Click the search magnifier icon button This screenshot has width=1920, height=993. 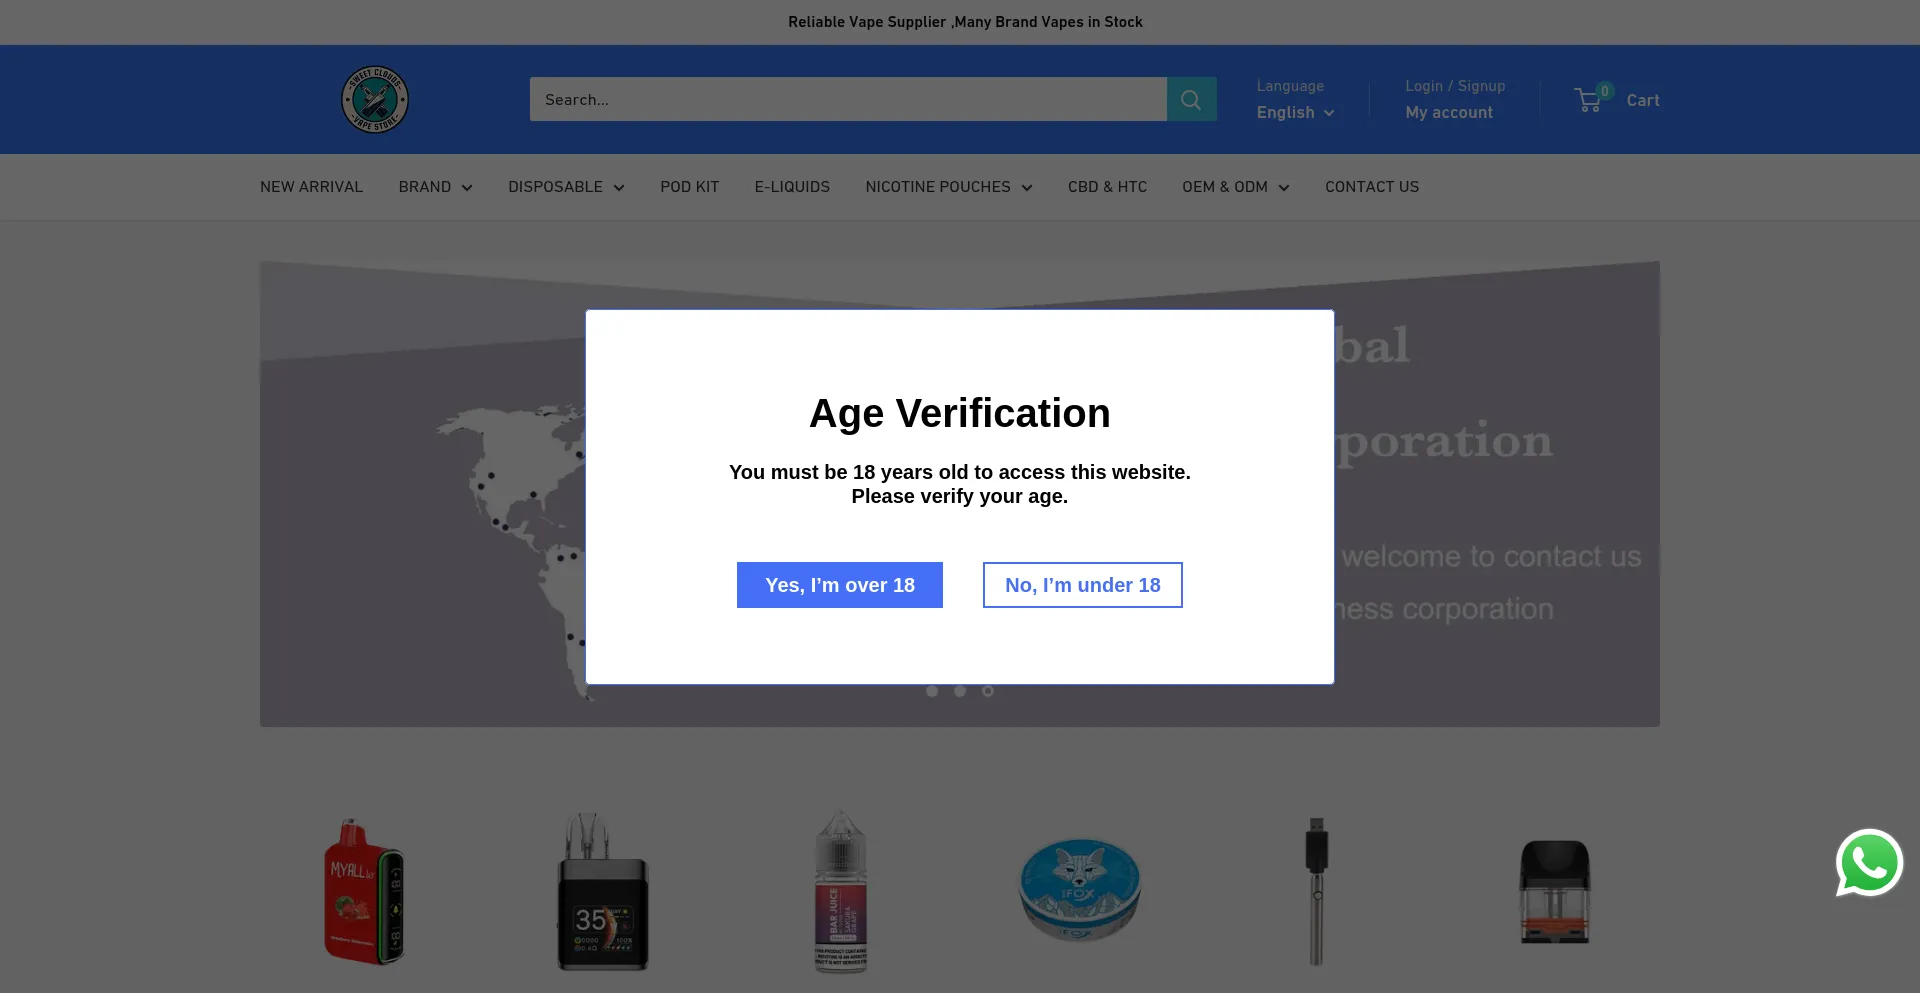1191,99
